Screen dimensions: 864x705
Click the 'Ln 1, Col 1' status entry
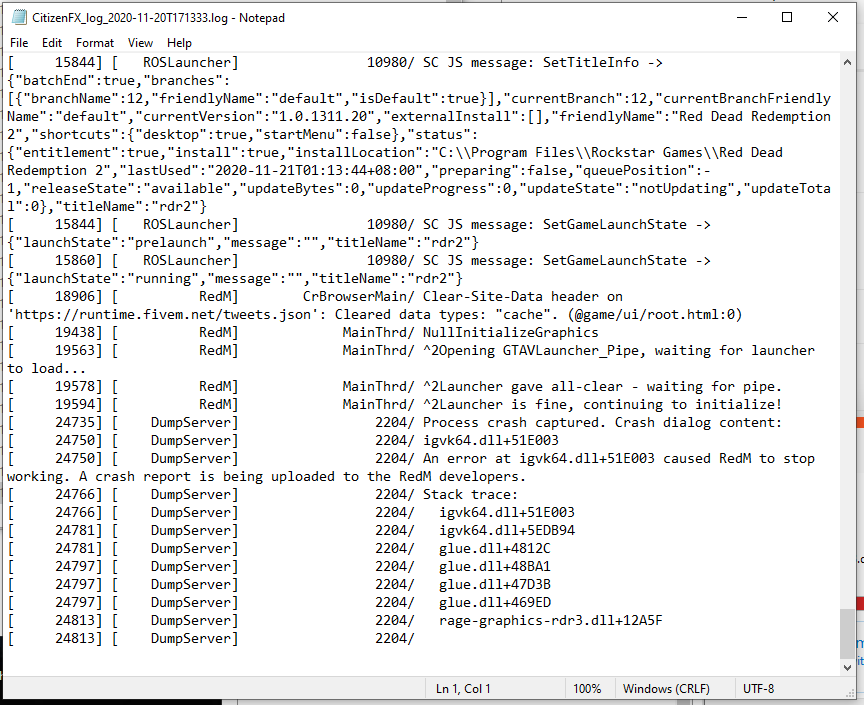463,688
